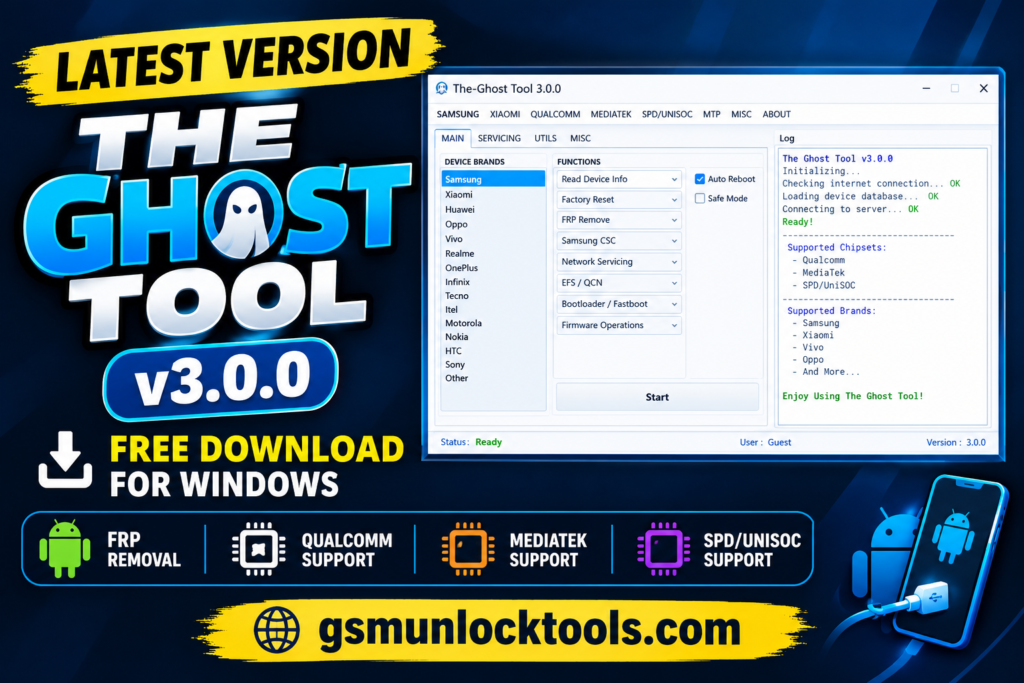The width and height of the screenshot is (1024, 683).
Task: Open the top bar MISC menu
Action: coord(741,114)
